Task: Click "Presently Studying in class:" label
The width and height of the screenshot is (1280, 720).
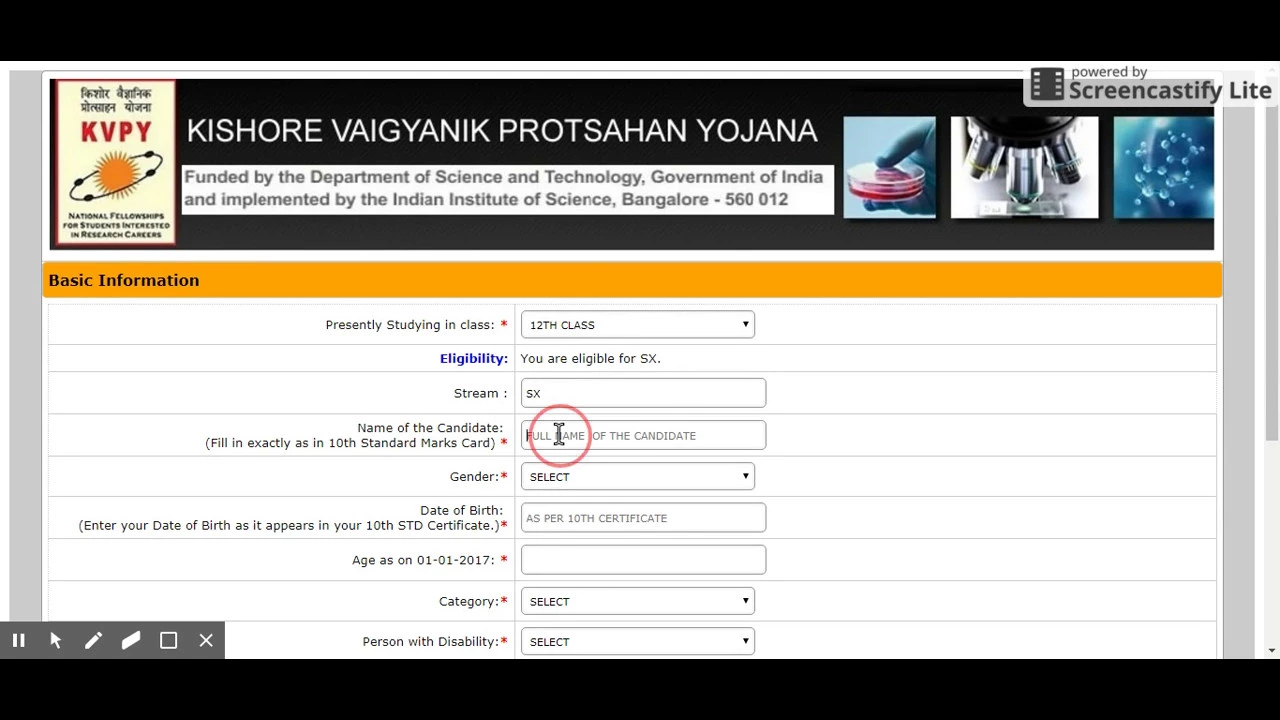Action: pos(410,325)
